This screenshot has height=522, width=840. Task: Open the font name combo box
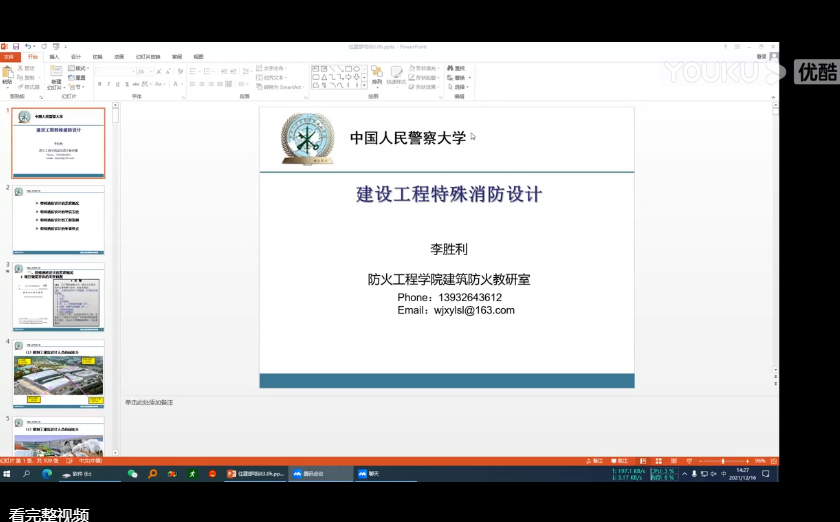[116, 71]
